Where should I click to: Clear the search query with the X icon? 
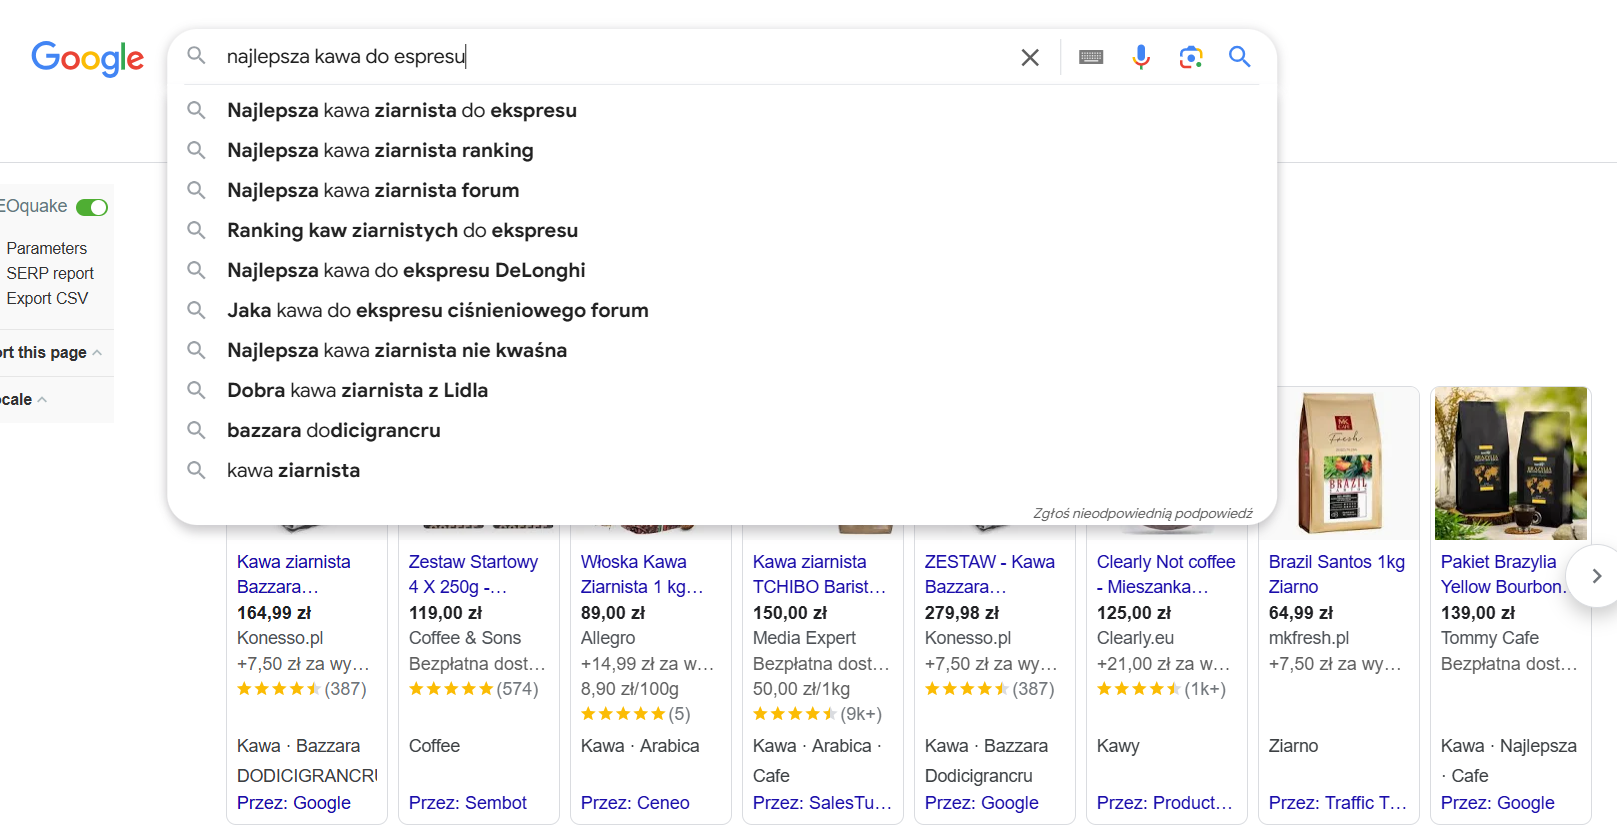pyautogui.click(x=1030, y=57)
